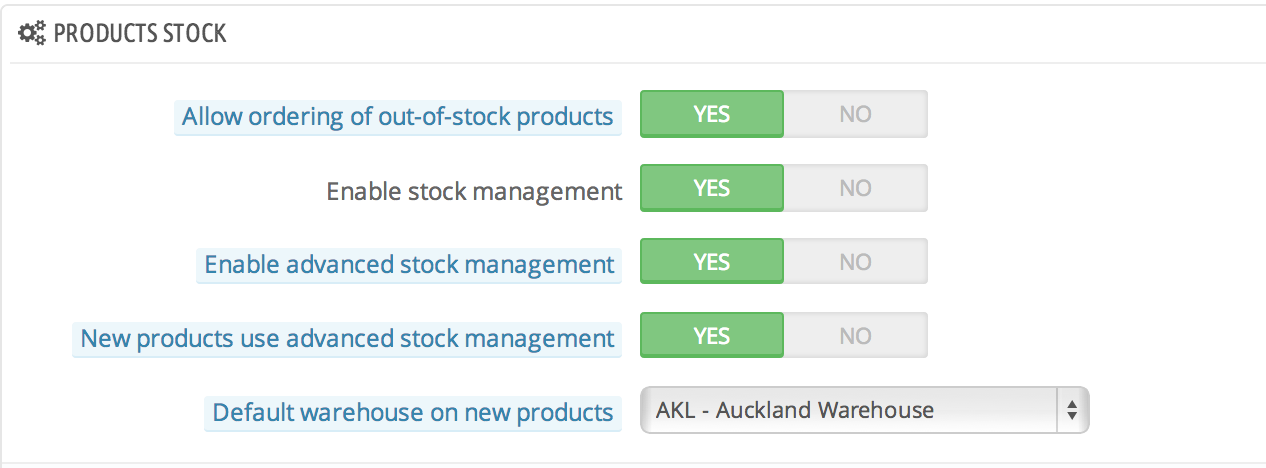Click the AKL - Auckland Warehouse selected value

[x=795, y=410]
